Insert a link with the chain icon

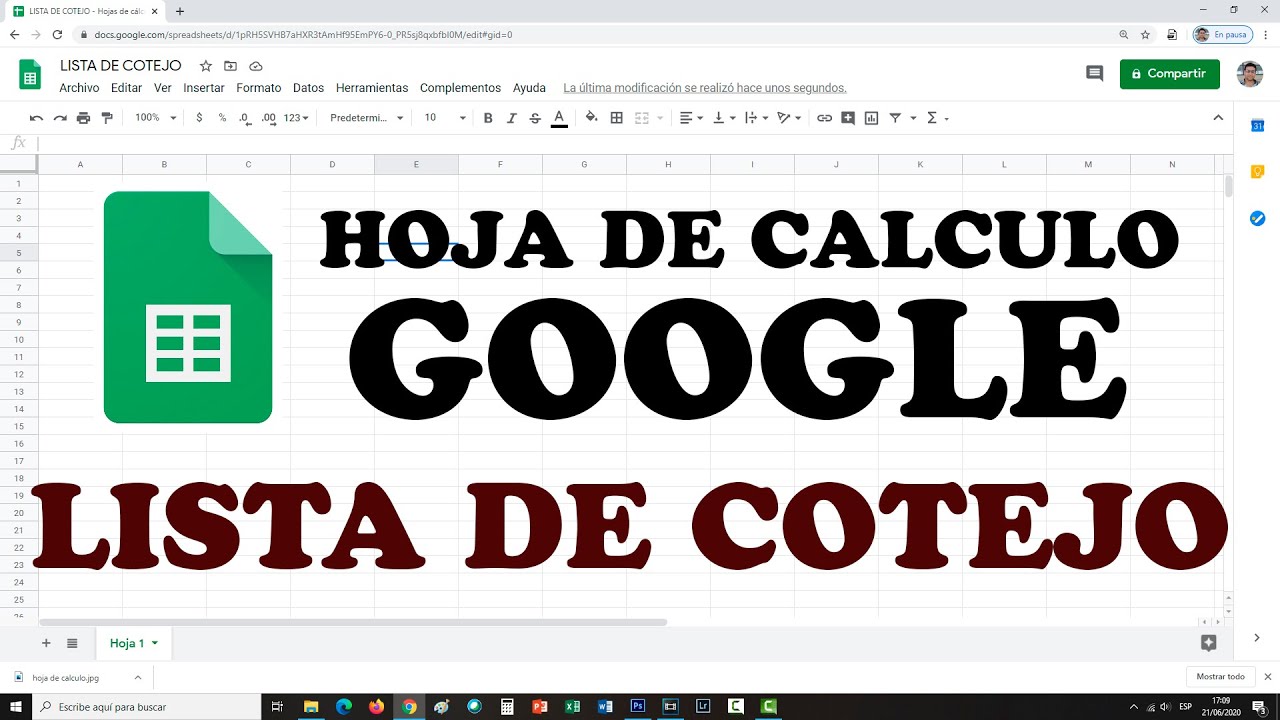824,118
